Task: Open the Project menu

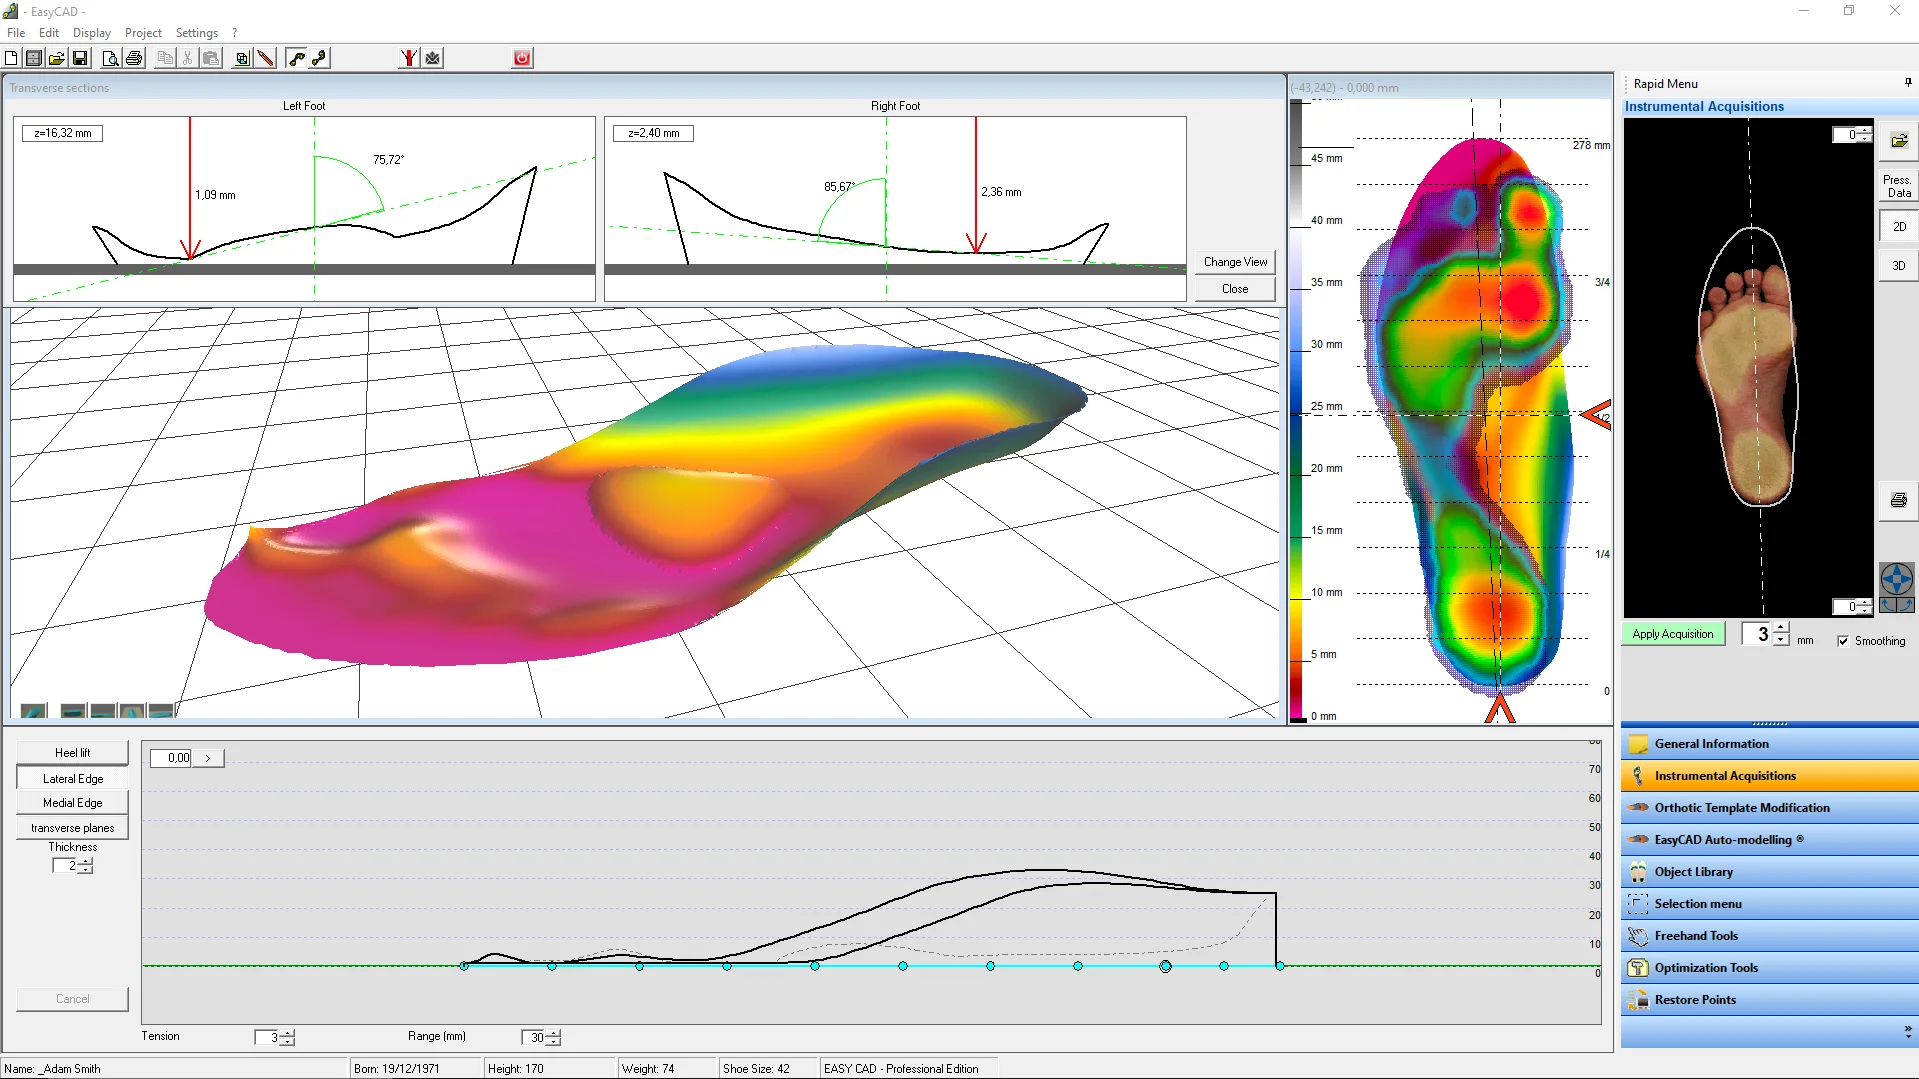Action: click(143, 33)
